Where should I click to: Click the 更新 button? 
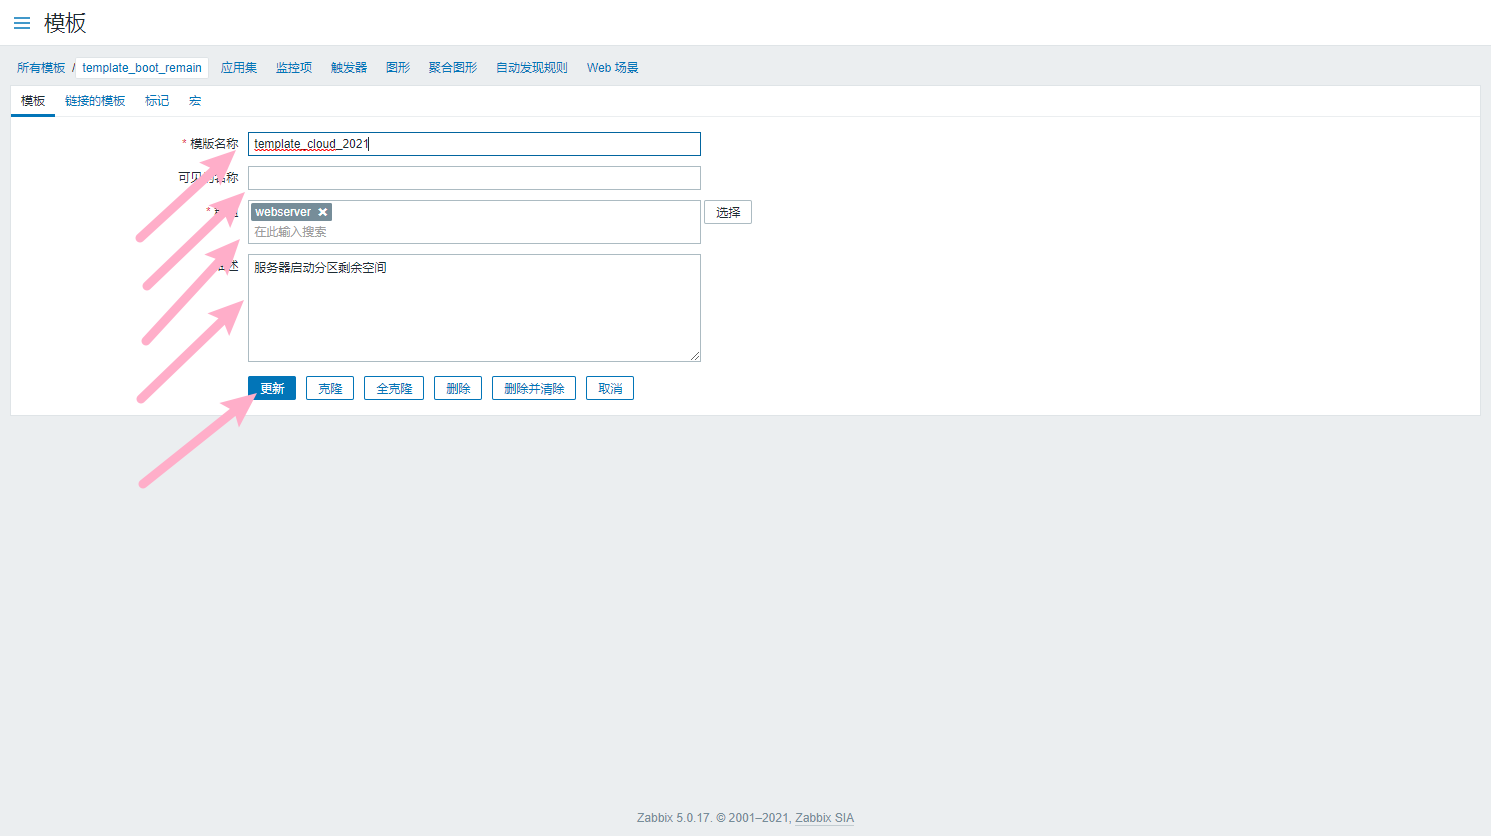pos(272,388)
